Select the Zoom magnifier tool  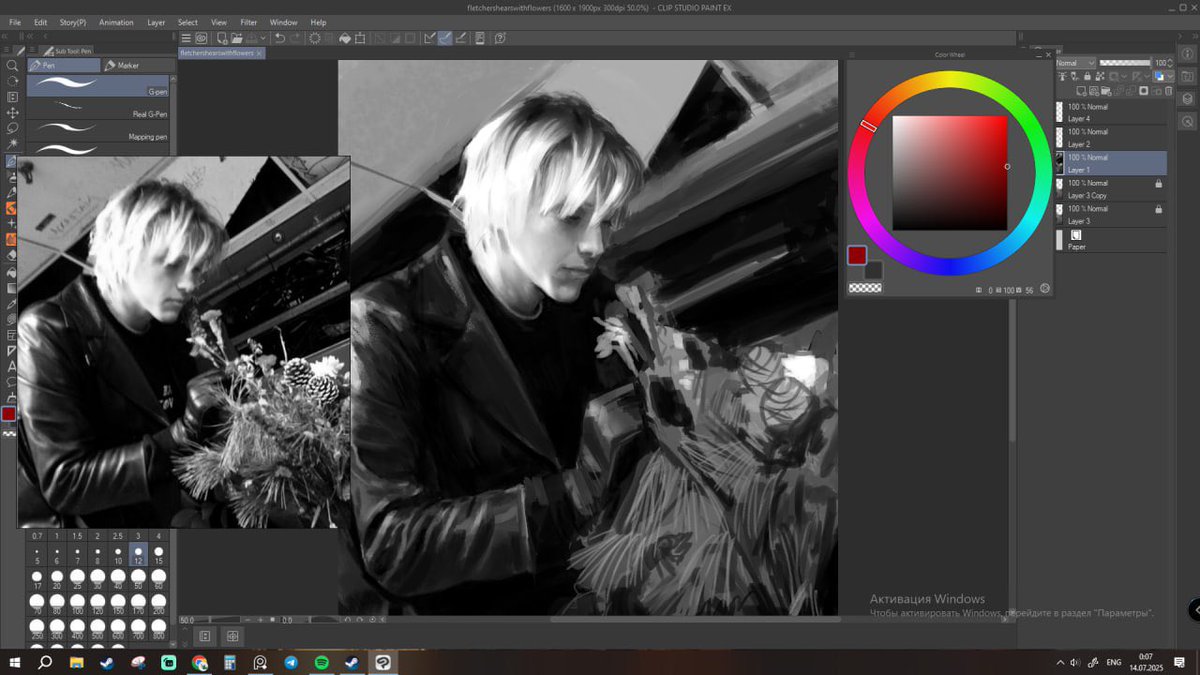[x=12, y=65]
